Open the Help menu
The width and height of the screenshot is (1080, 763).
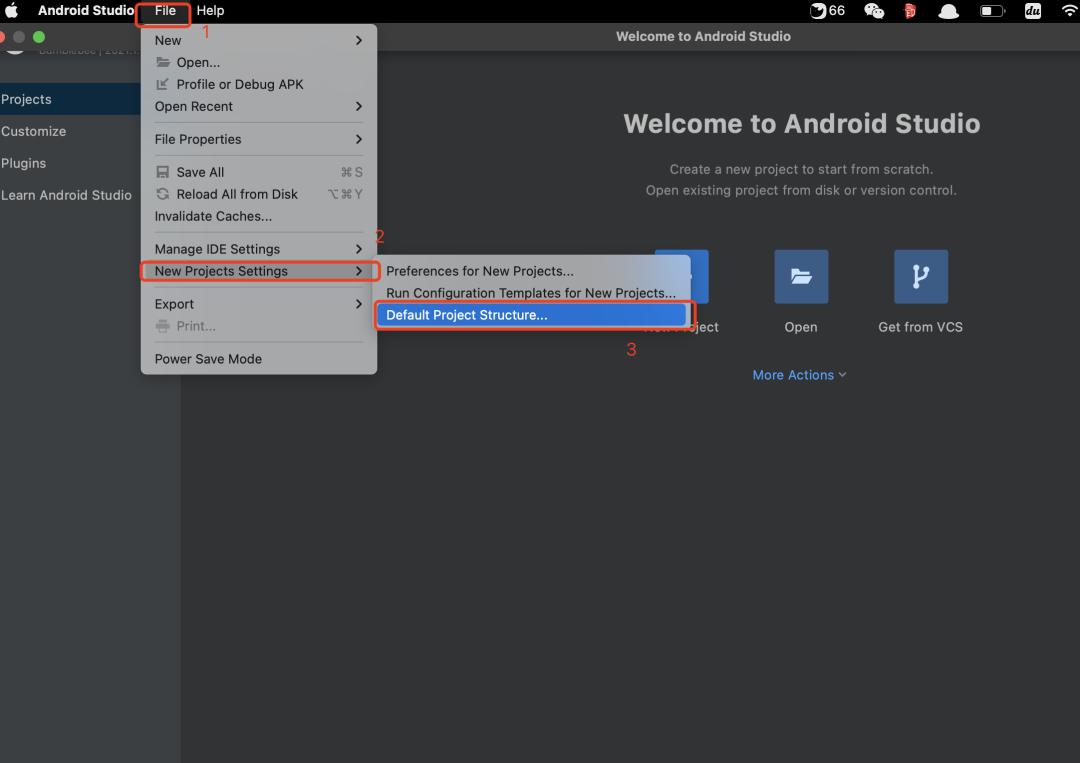(x=210, y=11)
